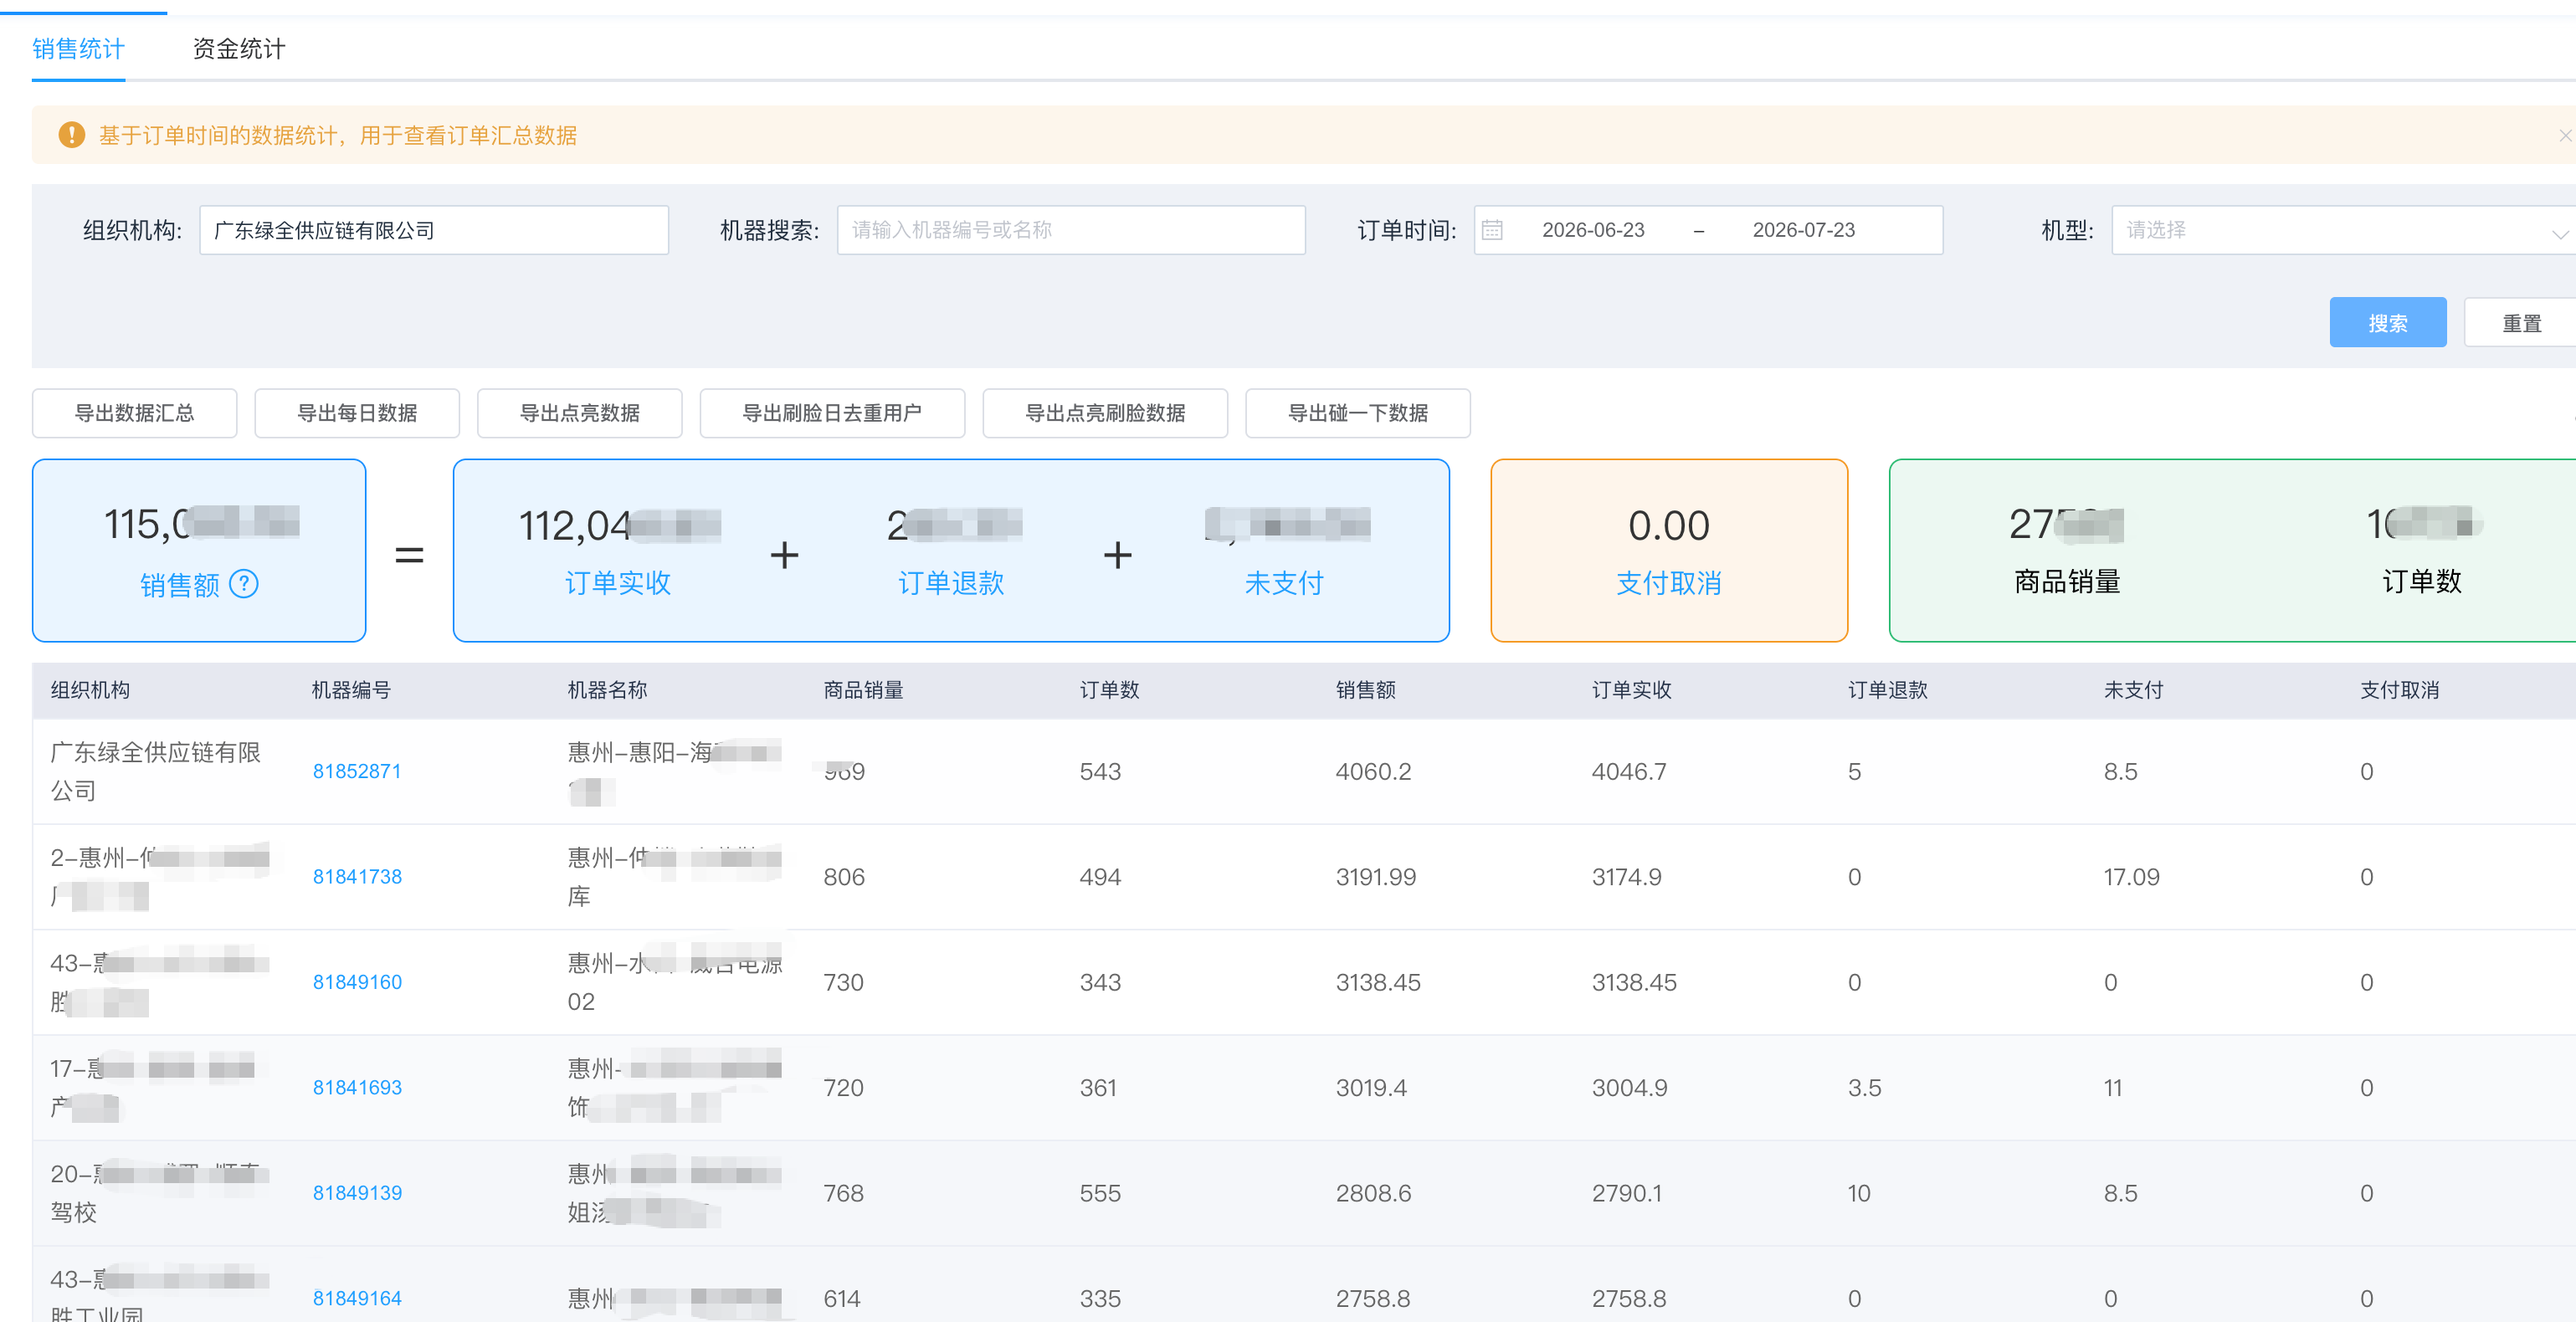Click the 支付取消 column header
Screen dimensions: 2576x1322
coord(2399,690)
